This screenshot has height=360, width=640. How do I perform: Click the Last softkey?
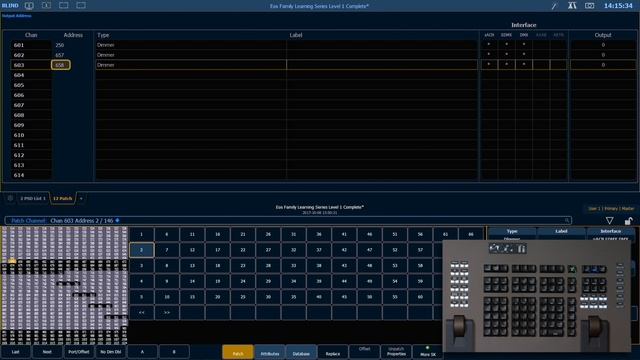tap(16, 352)
